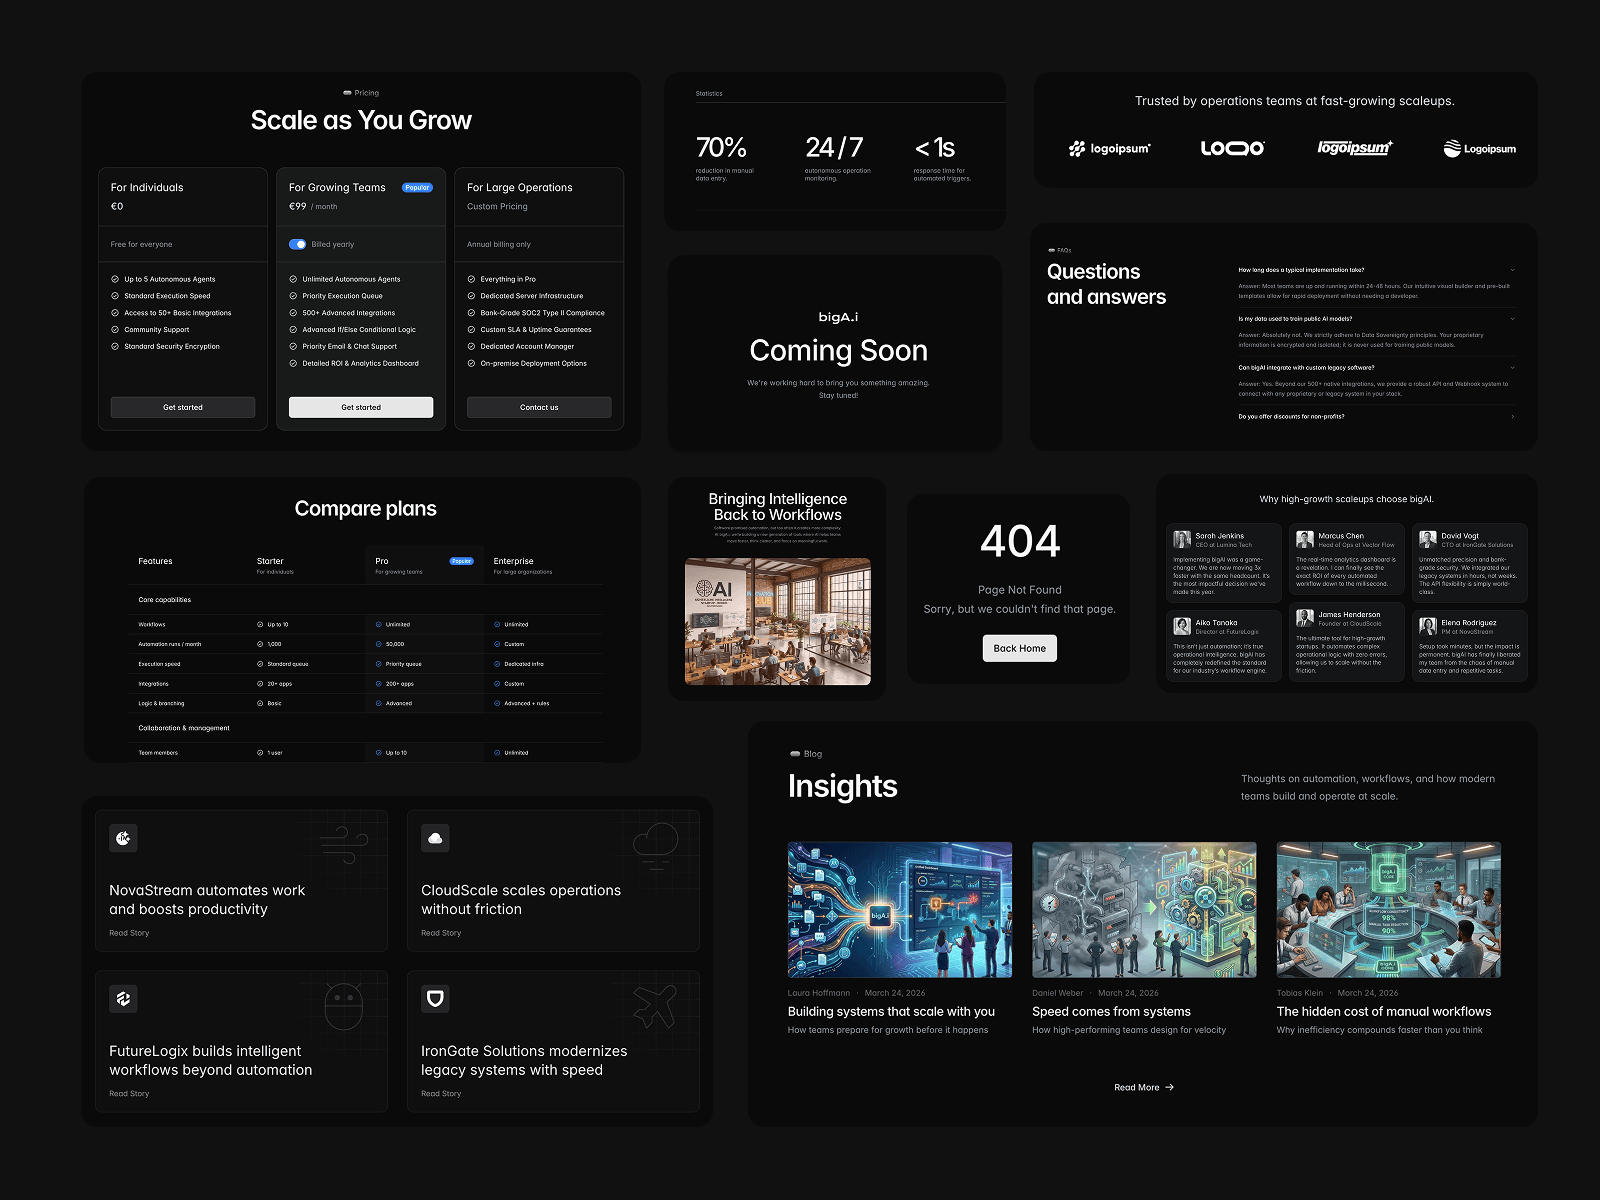Image resolution: width=1600 pixels, height=1200 pixels.
Task: Click the 'Collaboration & management' section label
Action: (x=184, y=728)
